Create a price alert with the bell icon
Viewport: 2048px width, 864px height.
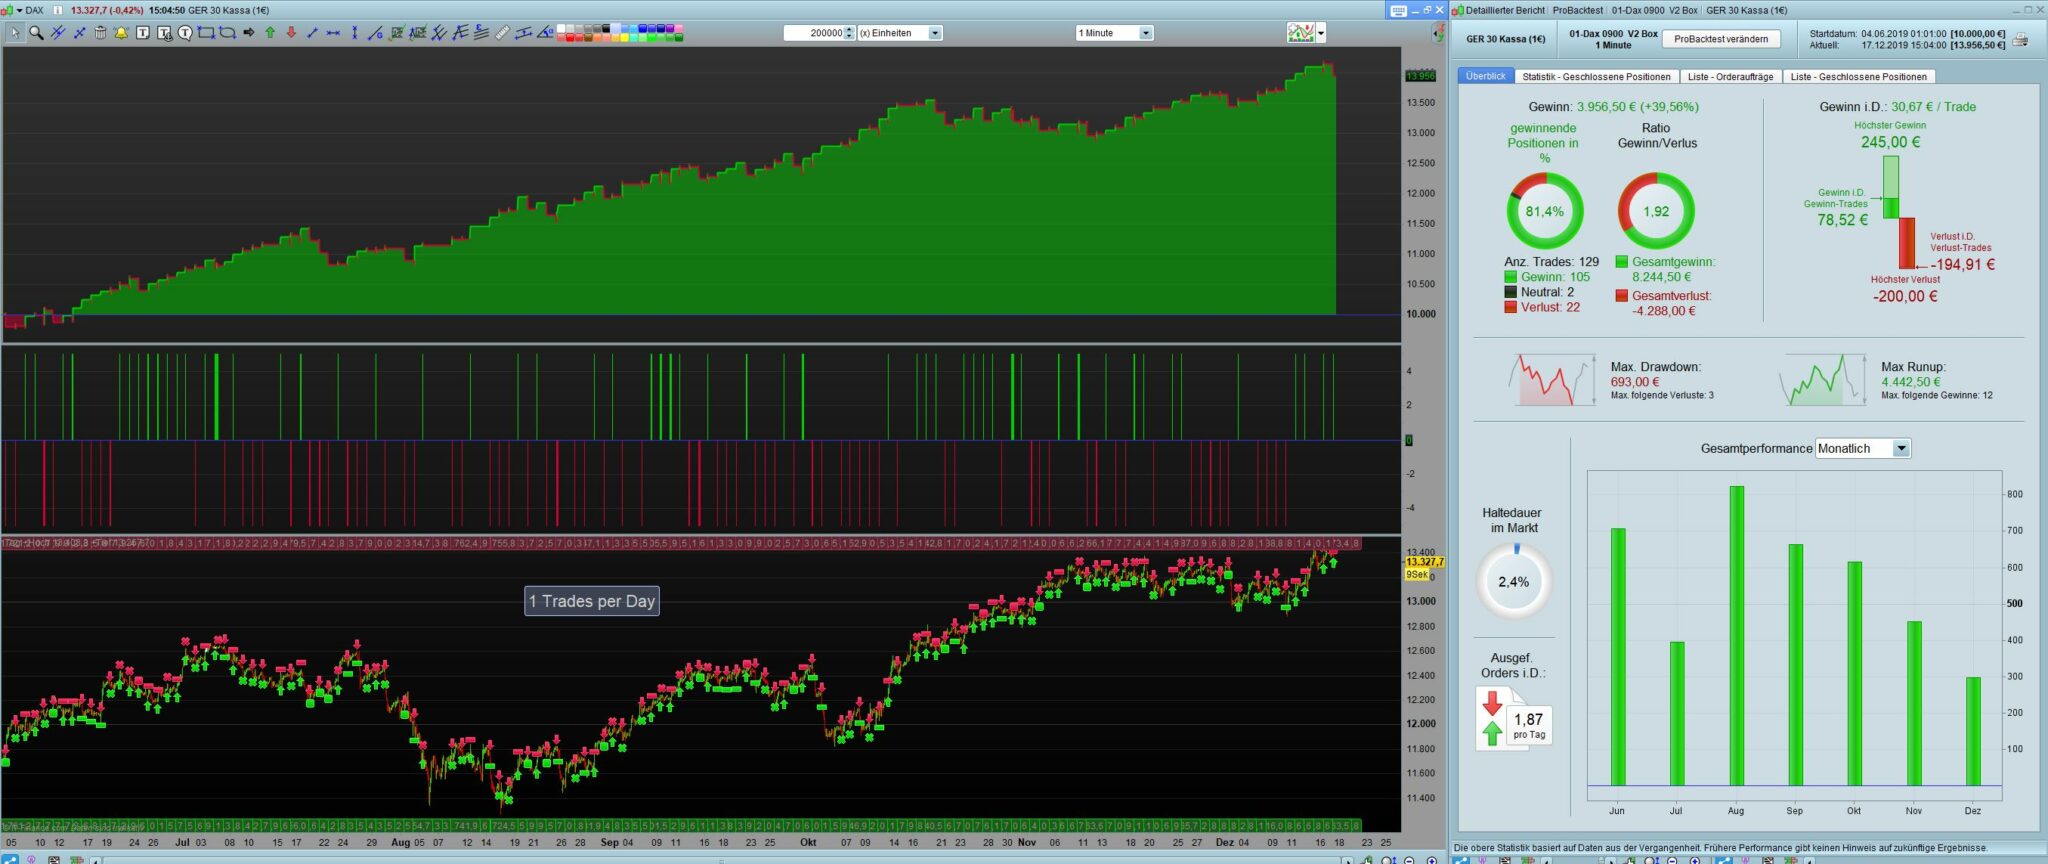[x=121, y=33]
